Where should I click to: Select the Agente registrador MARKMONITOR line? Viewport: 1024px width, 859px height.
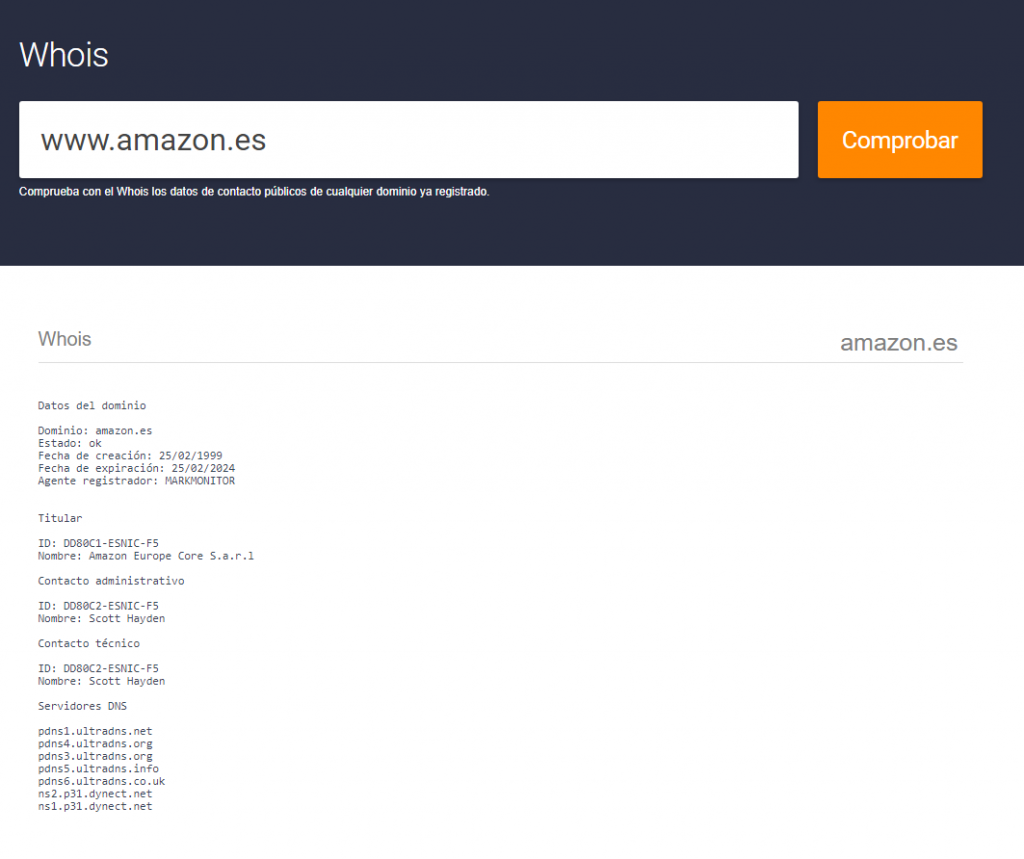point(136,481)
